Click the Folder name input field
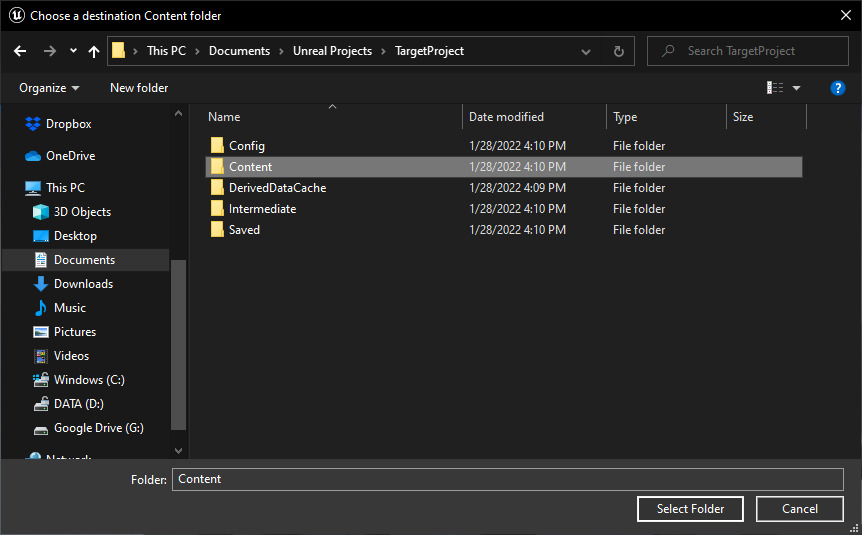This screenshot has height=535, width=862. pyautogui.click(x=507, y=479)
